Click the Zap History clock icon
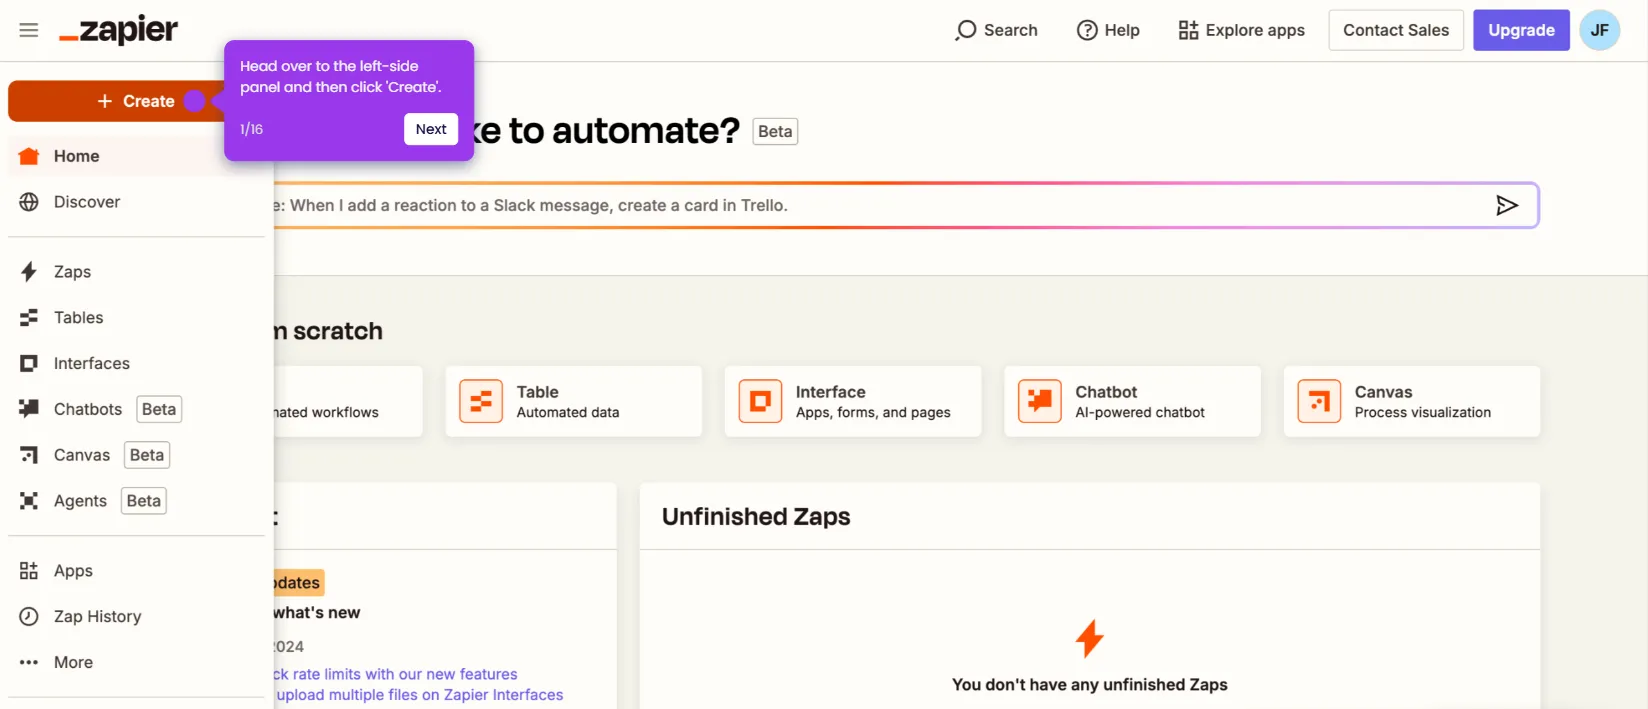This screenshot has width=1648, height=709. [x=29, y=617]
